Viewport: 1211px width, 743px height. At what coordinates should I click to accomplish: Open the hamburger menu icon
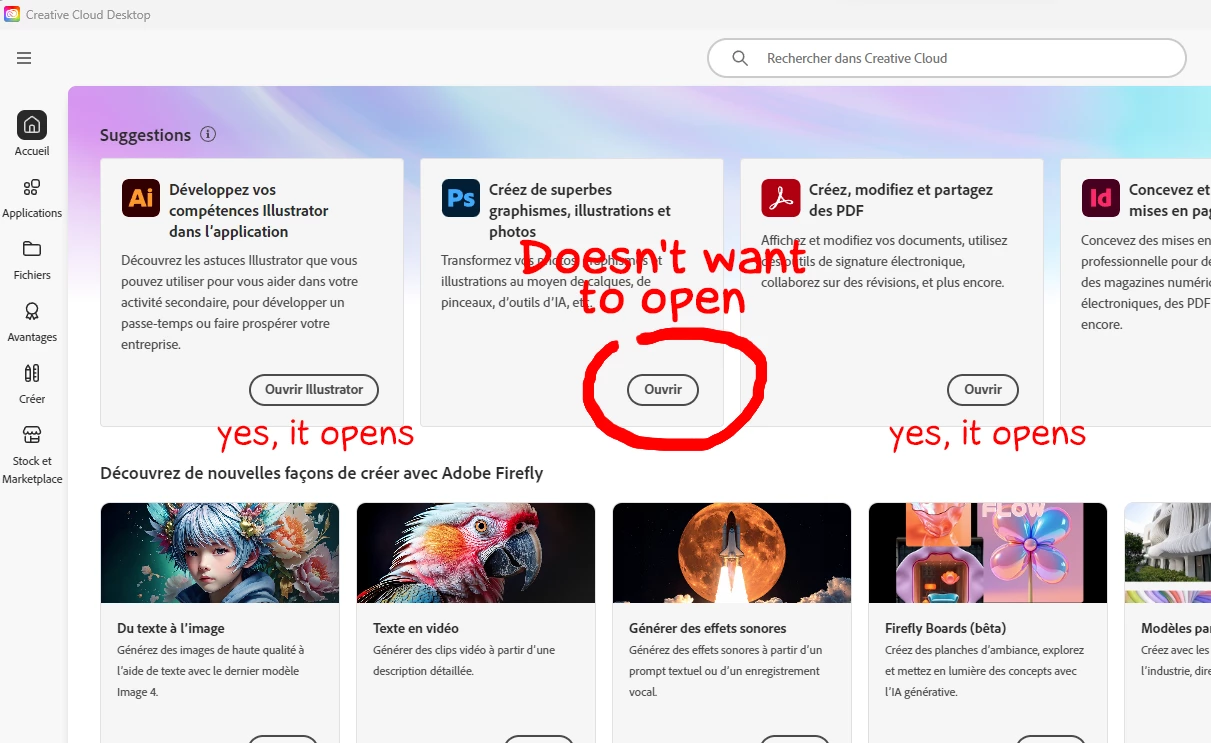pos(24,58)
